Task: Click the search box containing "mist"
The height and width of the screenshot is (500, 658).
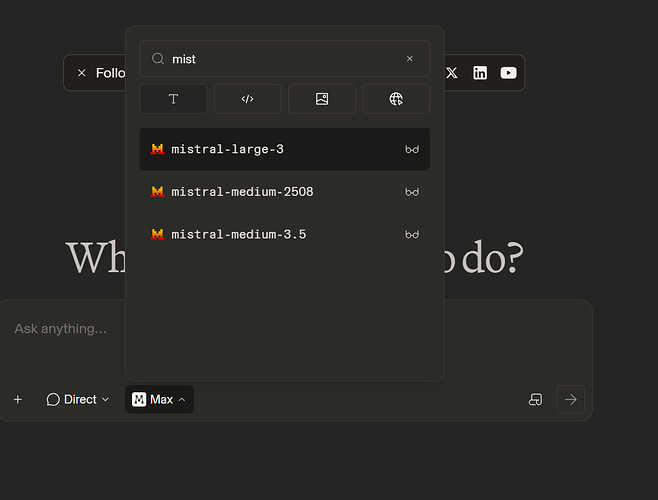Action: click(x=285, y=59)
